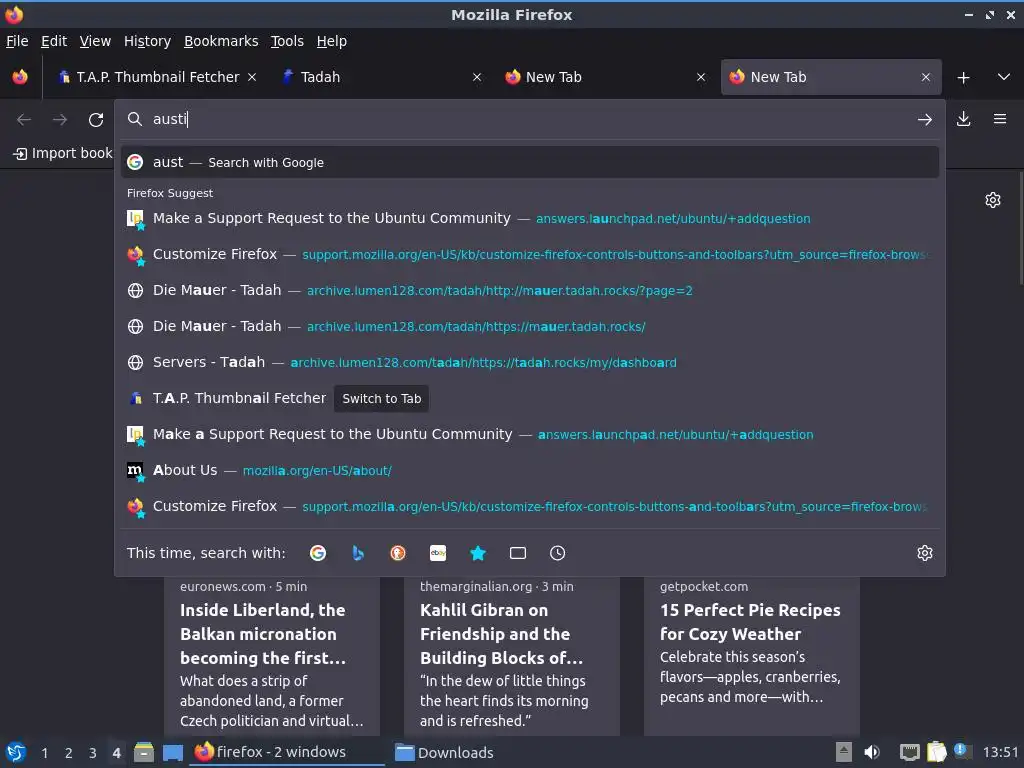Open About Us mozilla.org suggestion
The image size is (1024, 768).
[x=530, y=470]
